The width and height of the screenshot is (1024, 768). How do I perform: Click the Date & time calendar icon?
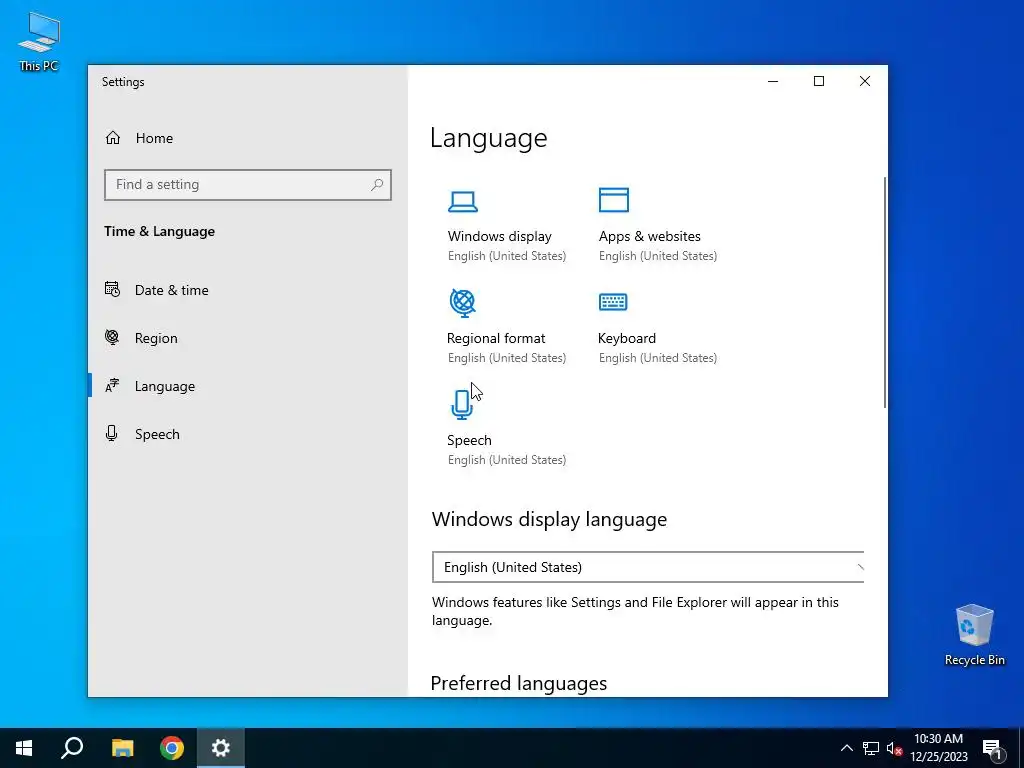coord(112,289)
